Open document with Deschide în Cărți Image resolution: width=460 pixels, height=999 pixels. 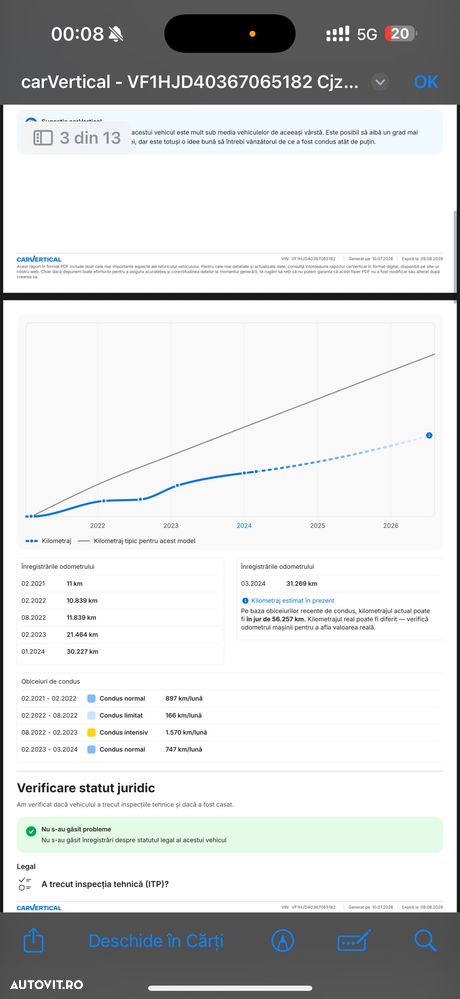pos(156,940)
